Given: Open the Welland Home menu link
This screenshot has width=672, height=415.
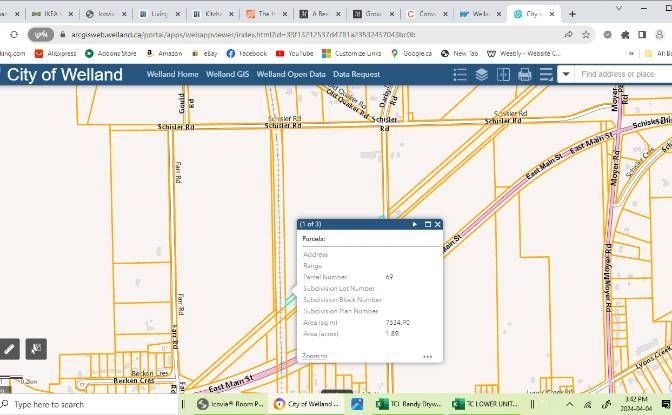Looking at the screenshot, I should coord(173,74).
